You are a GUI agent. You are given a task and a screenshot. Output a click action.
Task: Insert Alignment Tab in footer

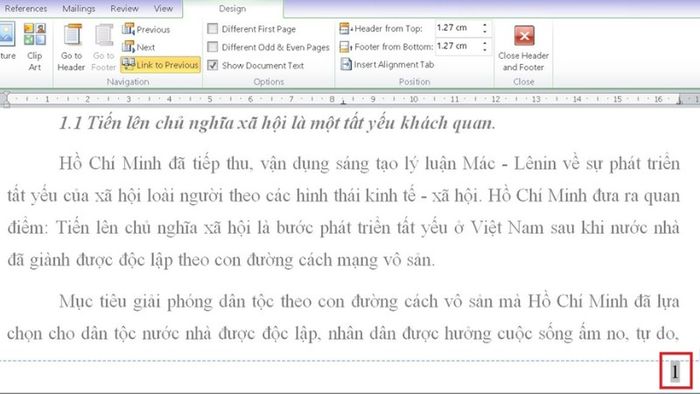point(387,65)
